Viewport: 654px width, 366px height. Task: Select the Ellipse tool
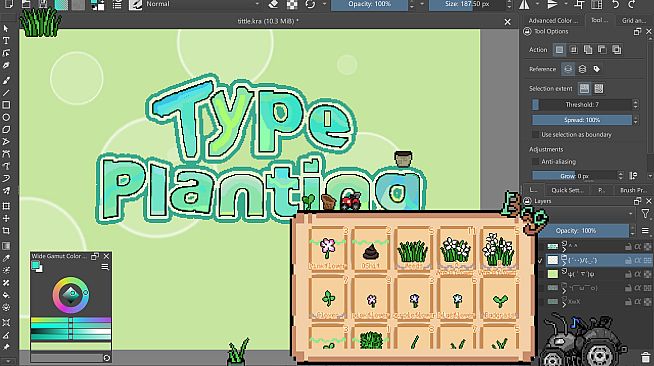tap(6, 117)
